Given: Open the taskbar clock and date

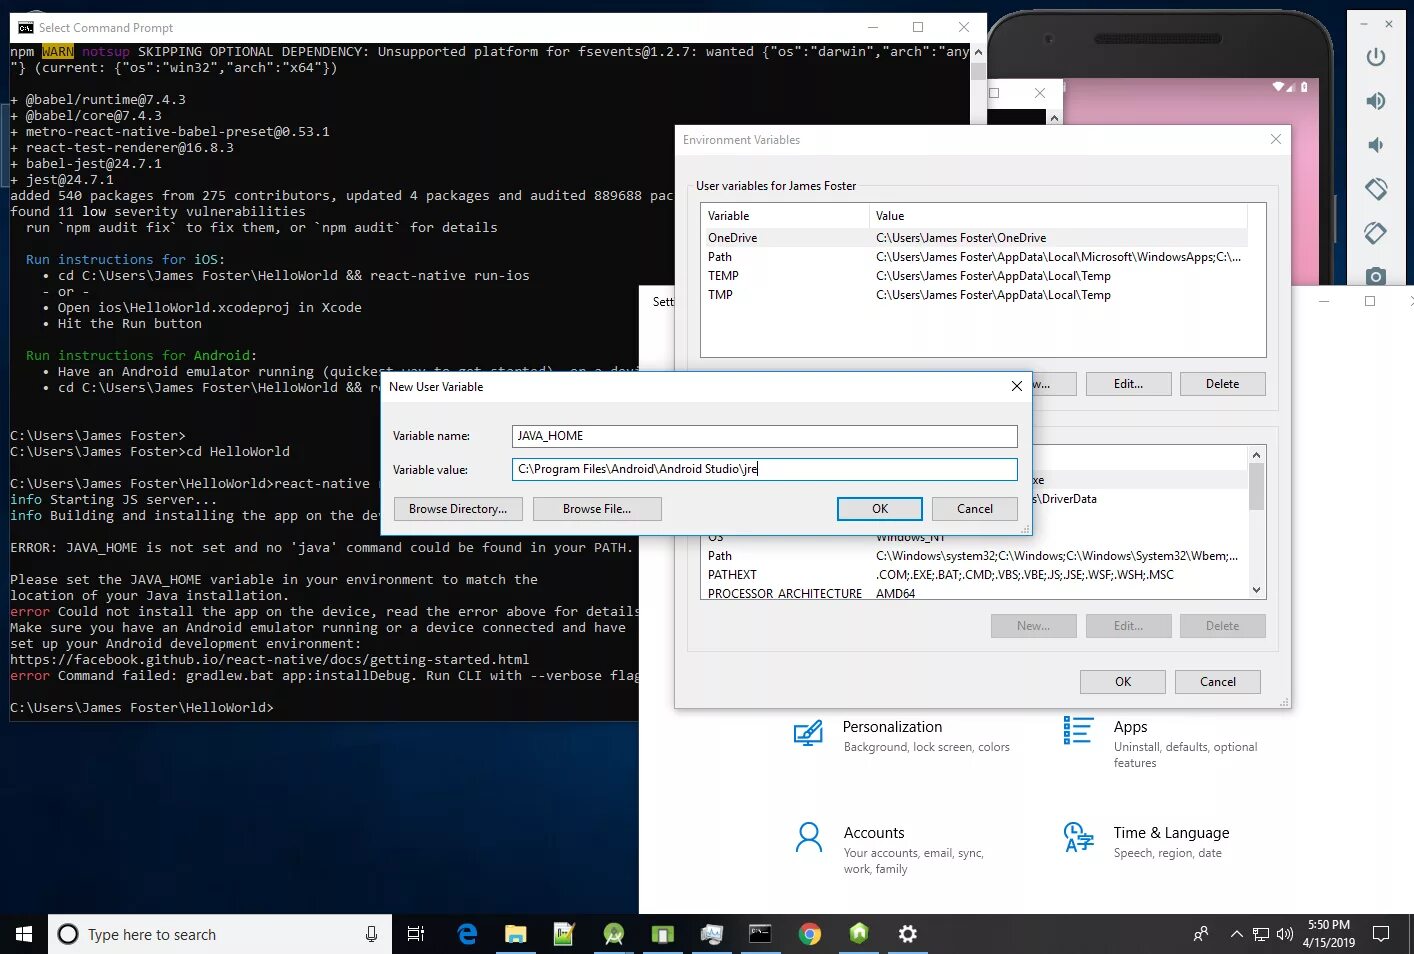Looking at the screenshot, I should [1328, 934].
